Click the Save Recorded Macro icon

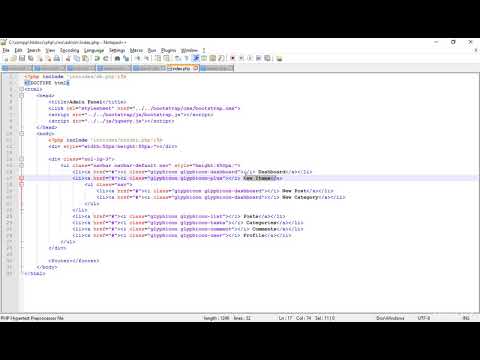pos(267,58)
